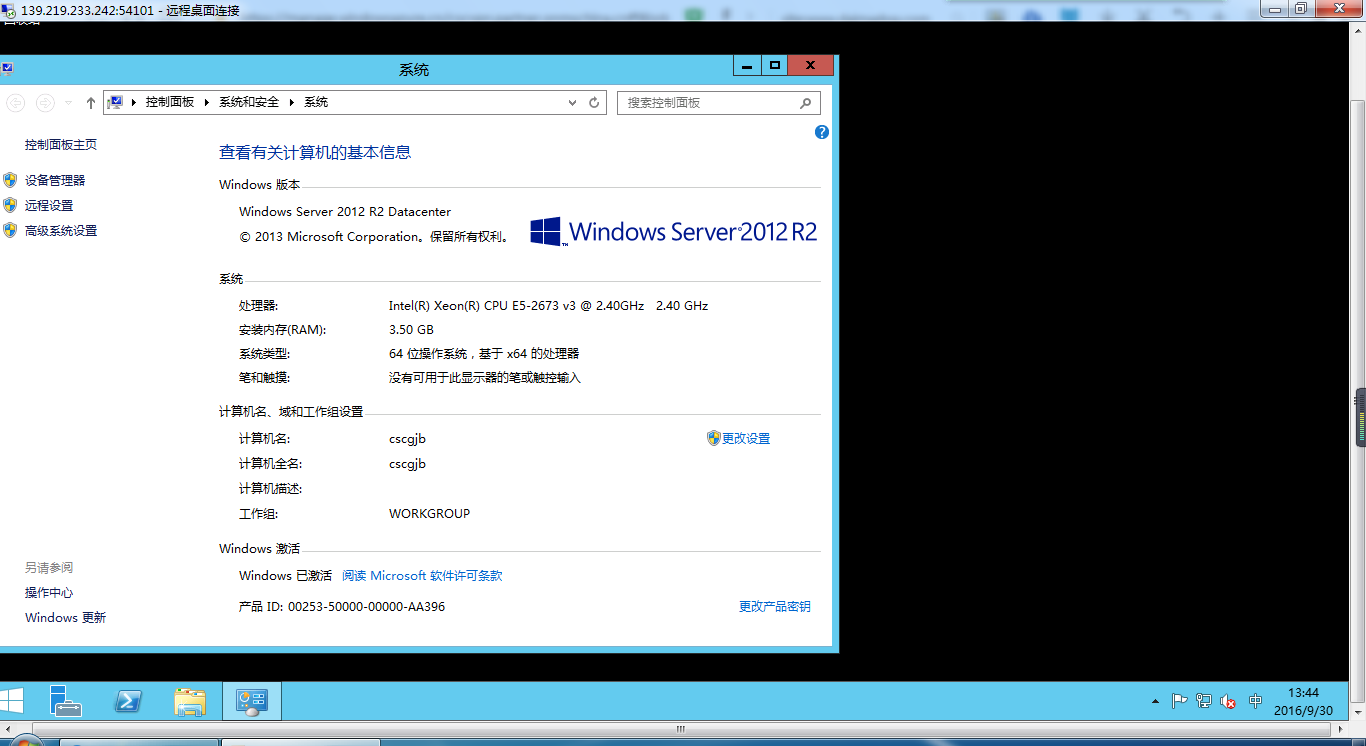Expand the arrow before 控制面板 breadcrumb
Screen dimensions: 1366x746
[x=134, y=102]
